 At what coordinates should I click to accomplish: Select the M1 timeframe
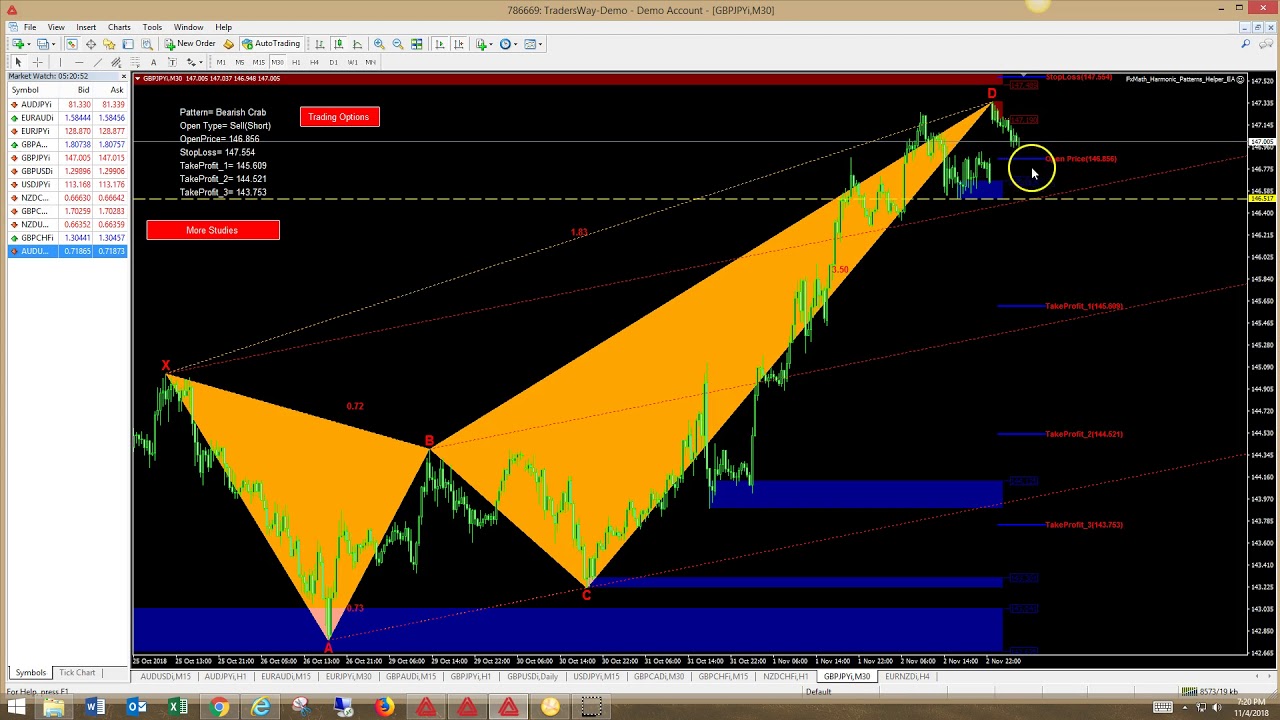click(x=221, y=62)
